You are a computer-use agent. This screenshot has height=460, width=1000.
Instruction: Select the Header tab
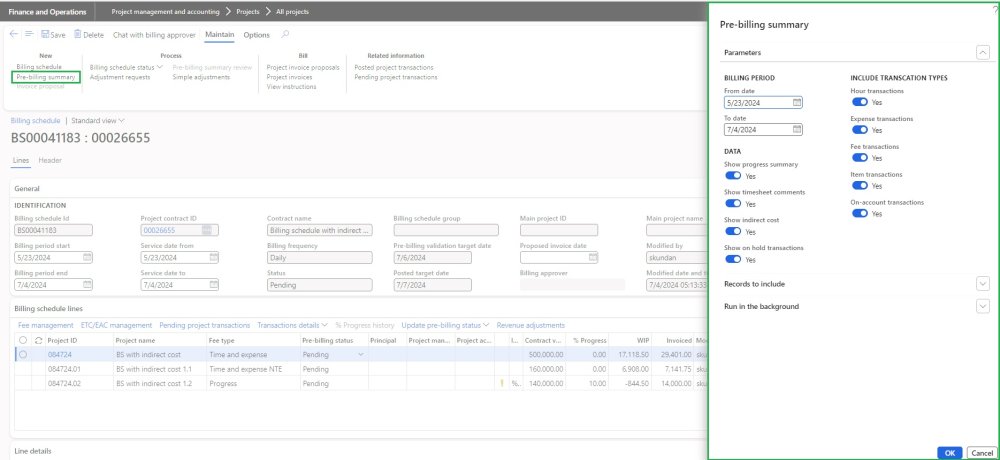[50, 160]
